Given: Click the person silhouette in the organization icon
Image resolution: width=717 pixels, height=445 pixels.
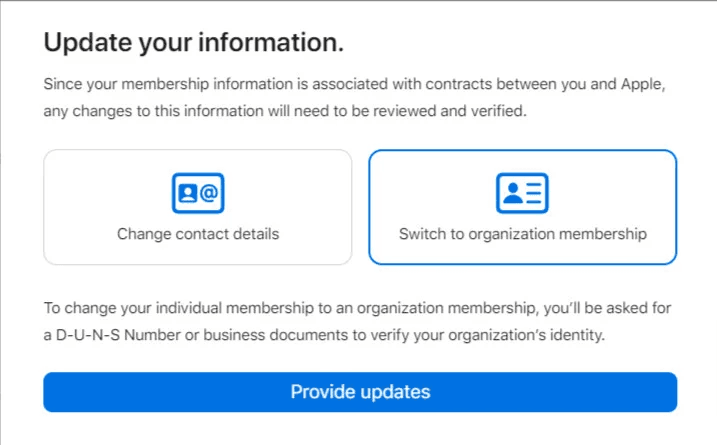Looking at the screenshot, I should click(510, 193).
